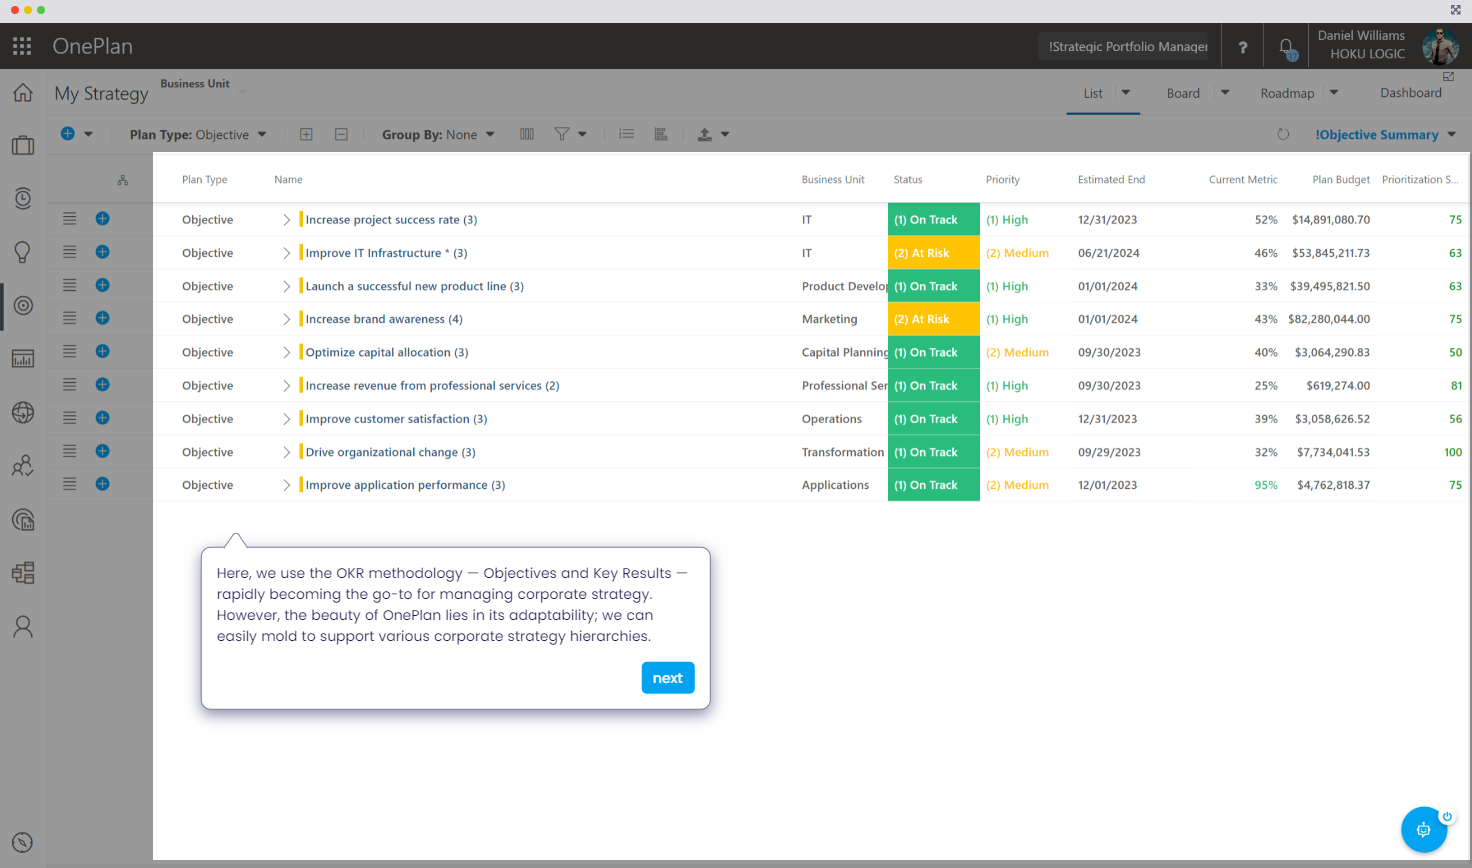Toggle the Gantt chart view icon

(661, 134)
